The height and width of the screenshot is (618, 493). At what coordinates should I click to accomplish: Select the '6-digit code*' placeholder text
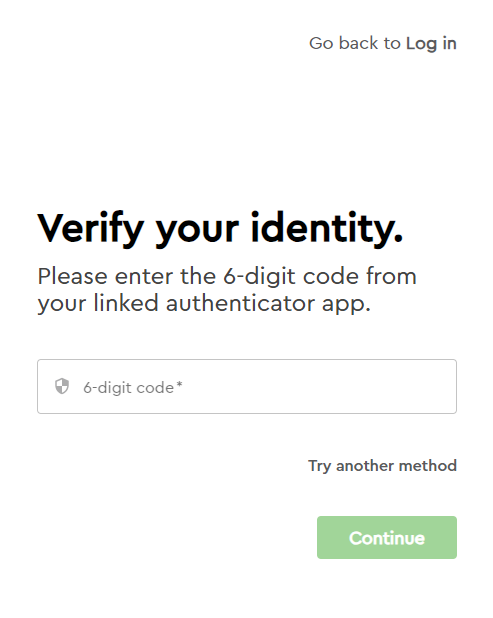(132, 388)
